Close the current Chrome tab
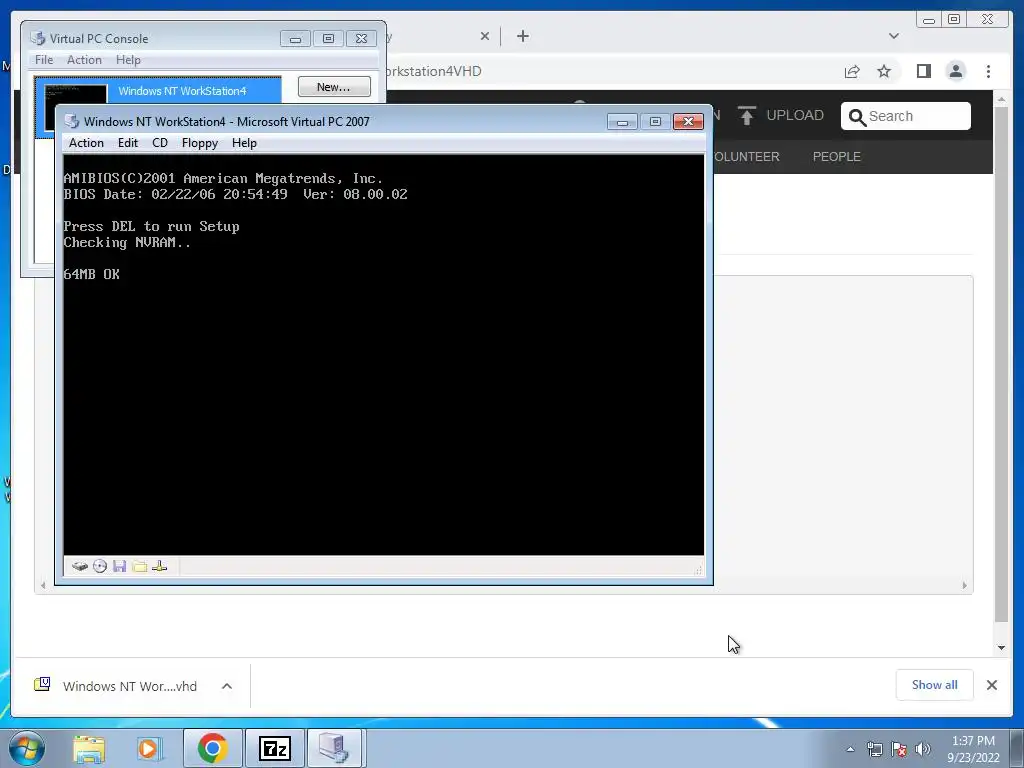The height and width of the screenshot is (768, 1024). point(485,36)
